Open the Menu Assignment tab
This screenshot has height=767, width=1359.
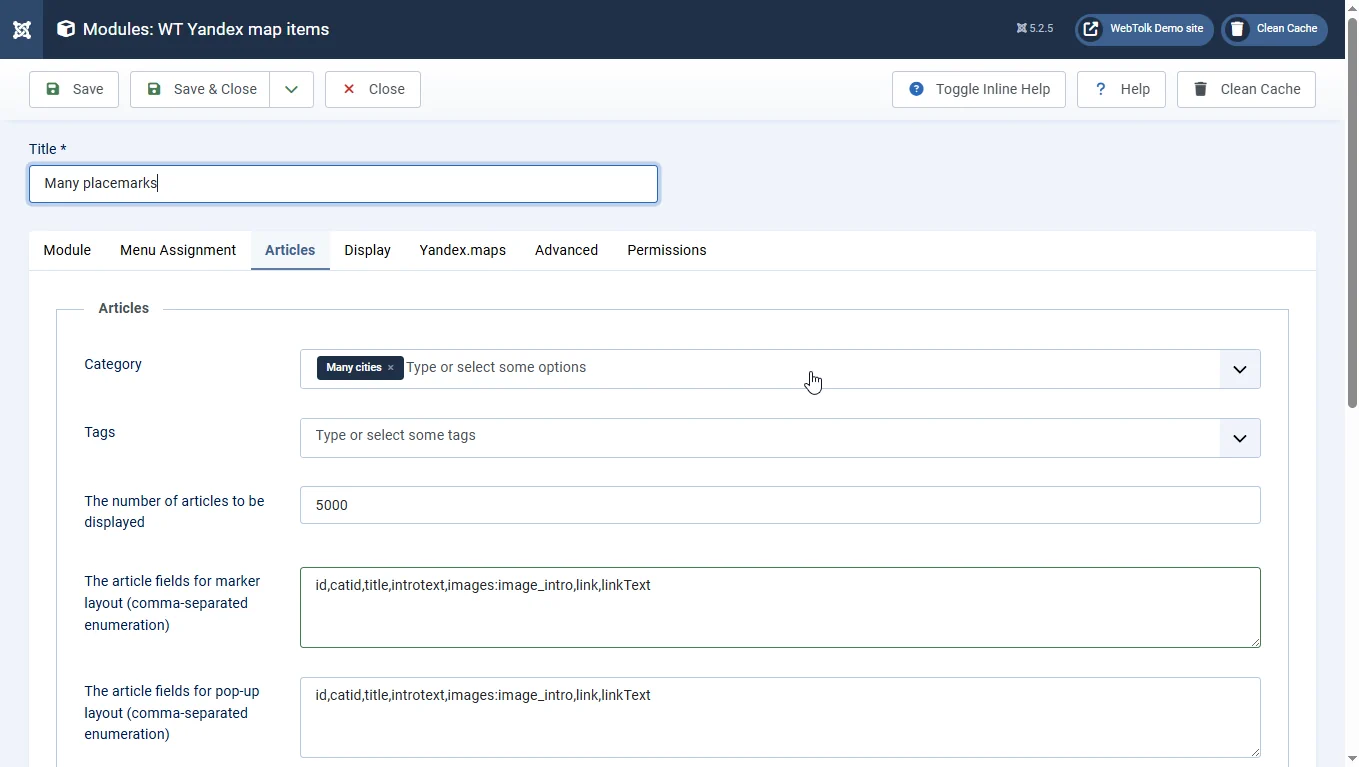point(178,250)
